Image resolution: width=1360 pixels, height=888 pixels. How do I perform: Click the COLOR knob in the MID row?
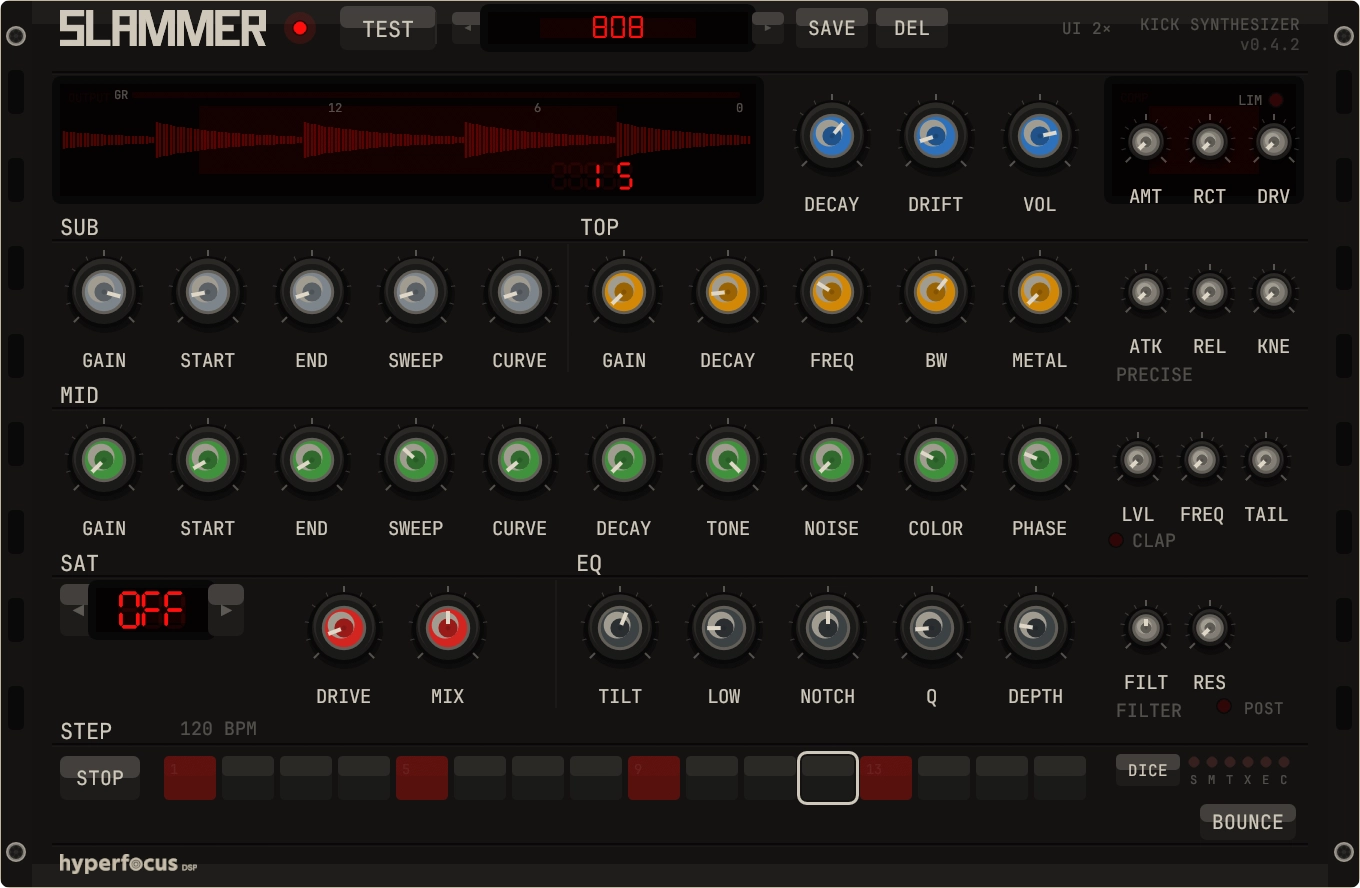[935, 460]
